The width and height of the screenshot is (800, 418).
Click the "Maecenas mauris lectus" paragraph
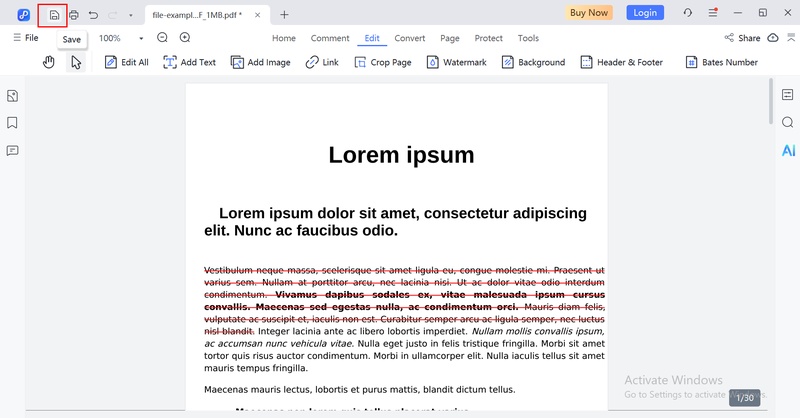coord(360,389)
